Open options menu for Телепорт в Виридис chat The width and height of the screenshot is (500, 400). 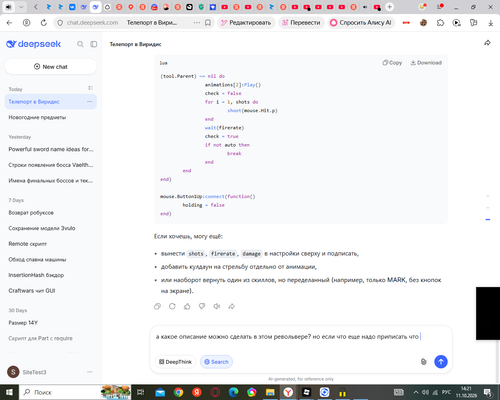pos(90,101)
